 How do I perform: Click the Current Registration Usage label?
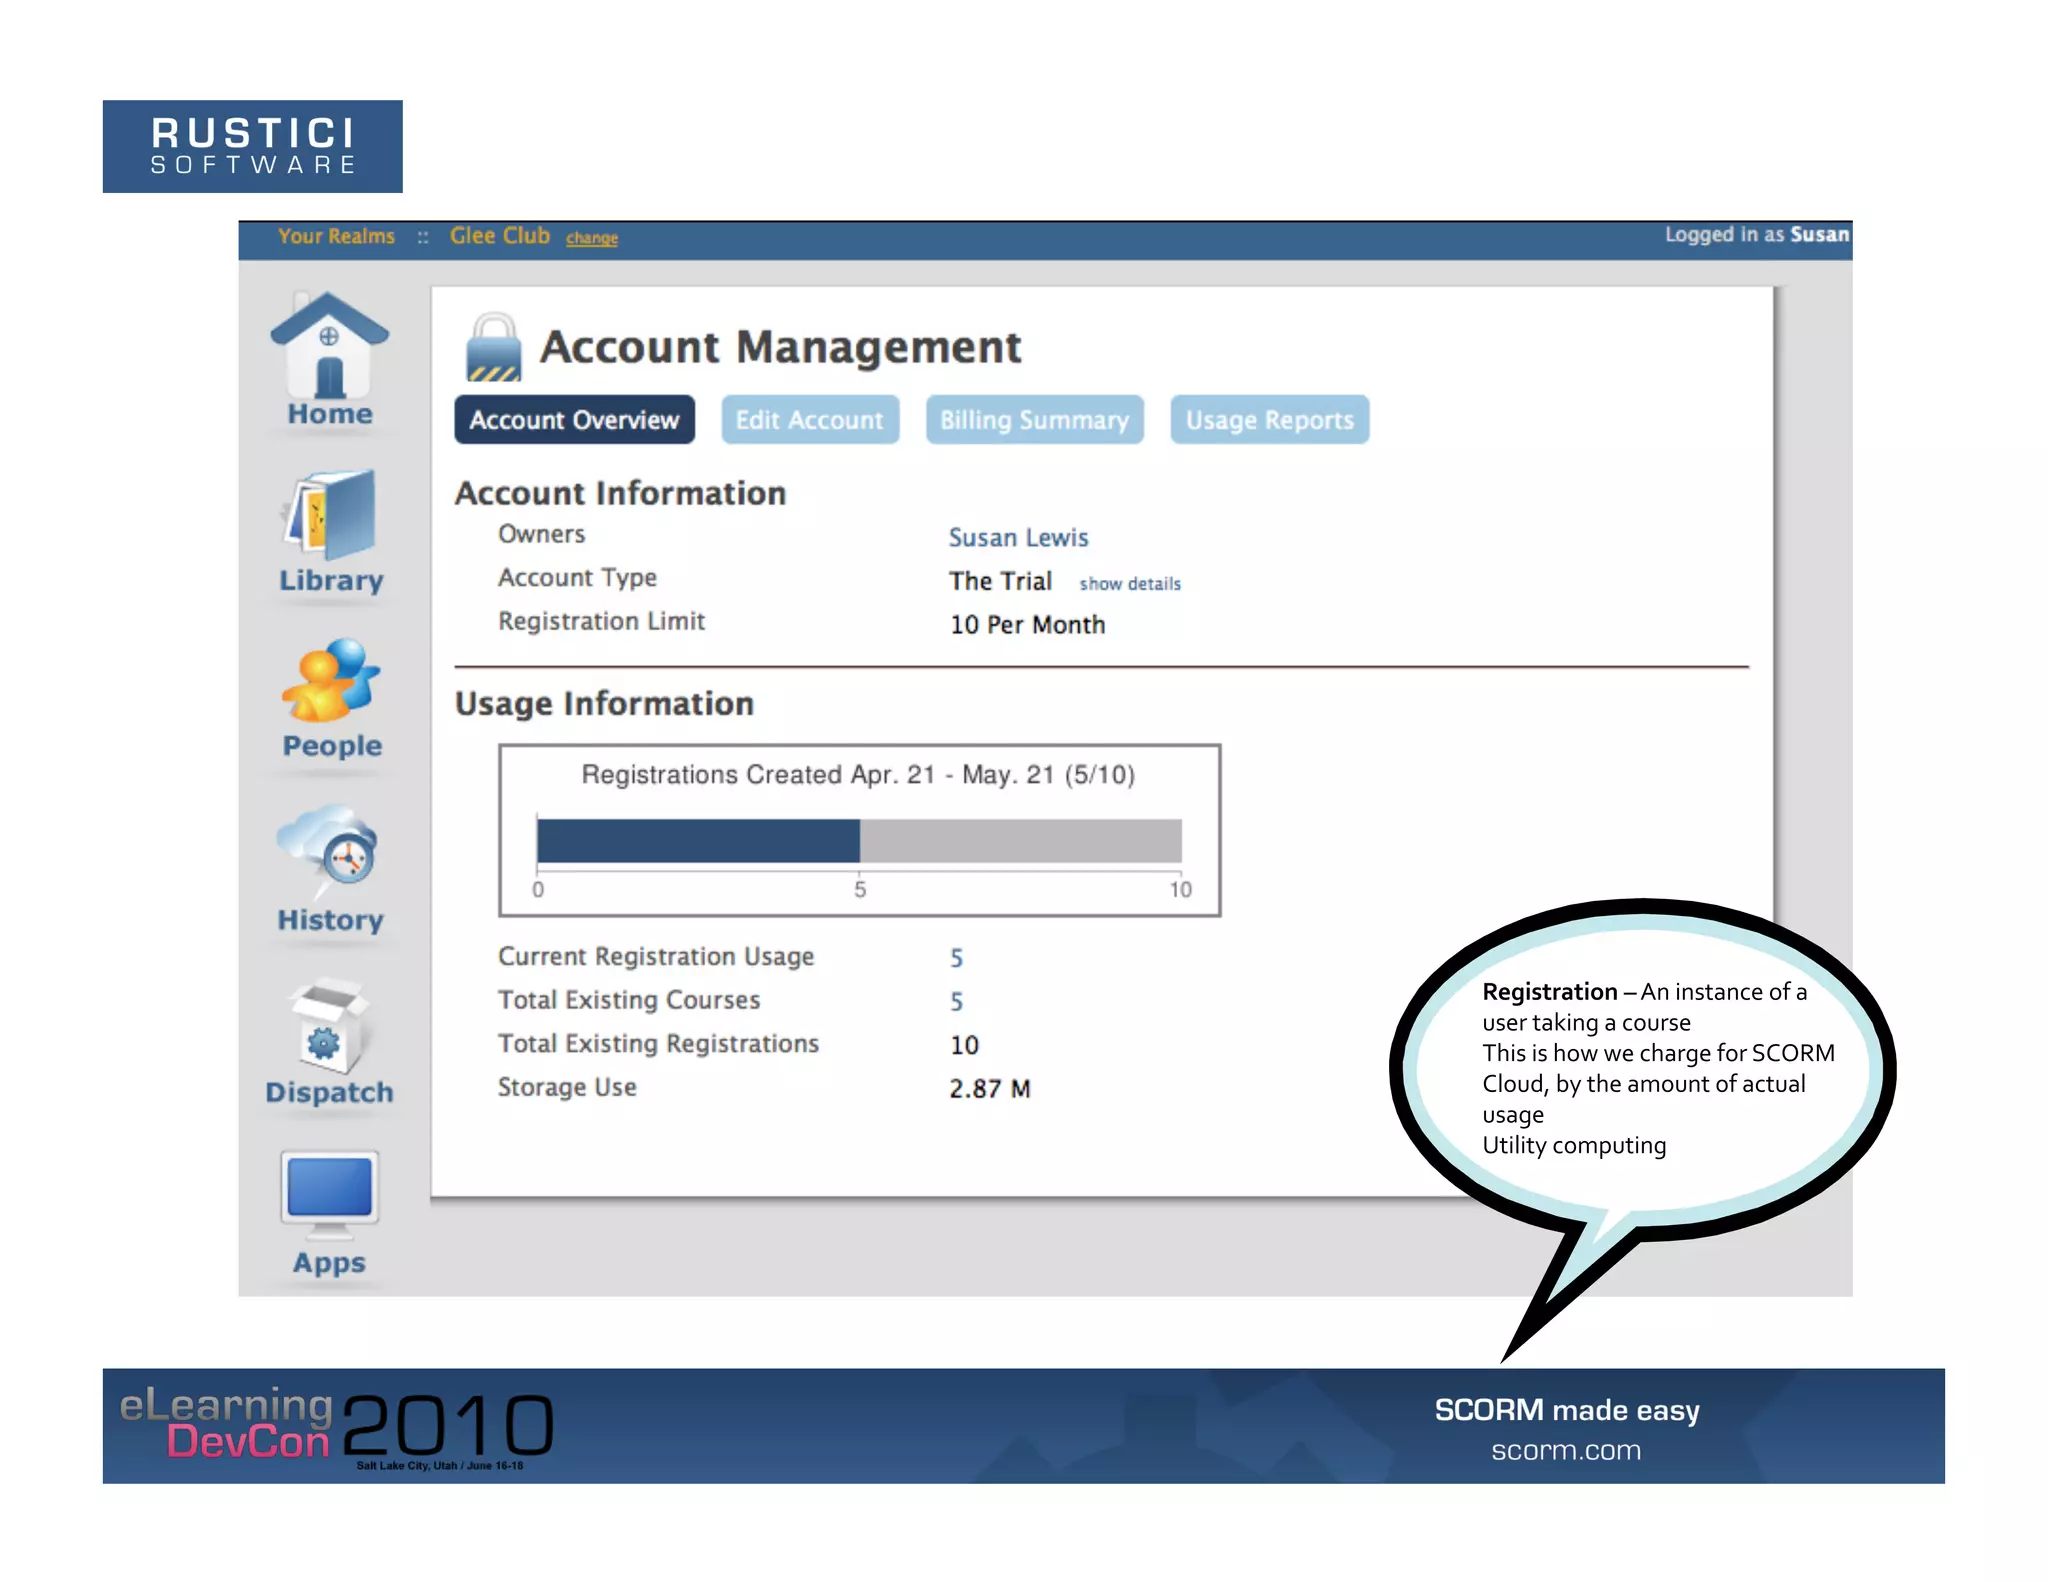click(656, 957)
